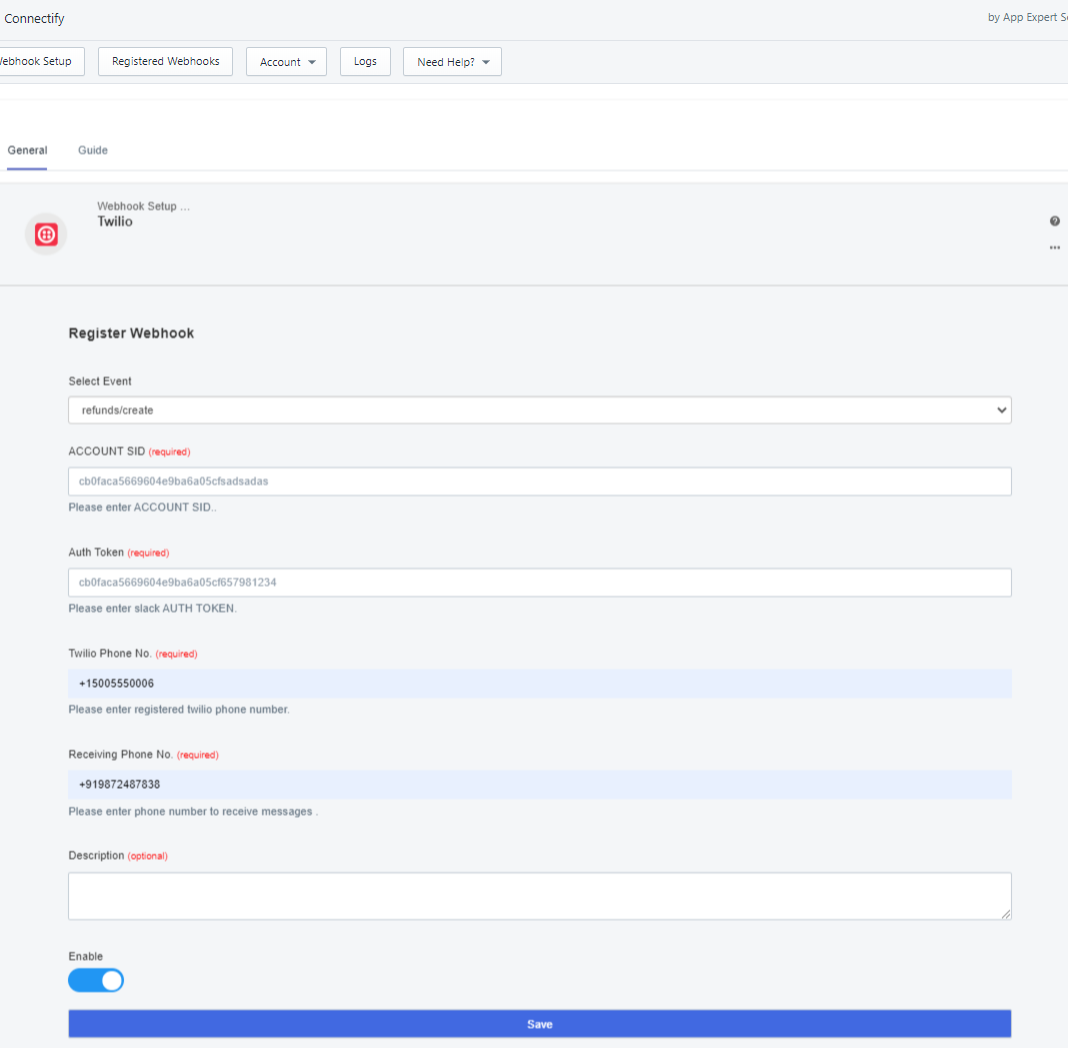Click the Register Webhook heading
This screenshot has height=1048, width=1068.
pyautogui.click(x=131, y=333)
